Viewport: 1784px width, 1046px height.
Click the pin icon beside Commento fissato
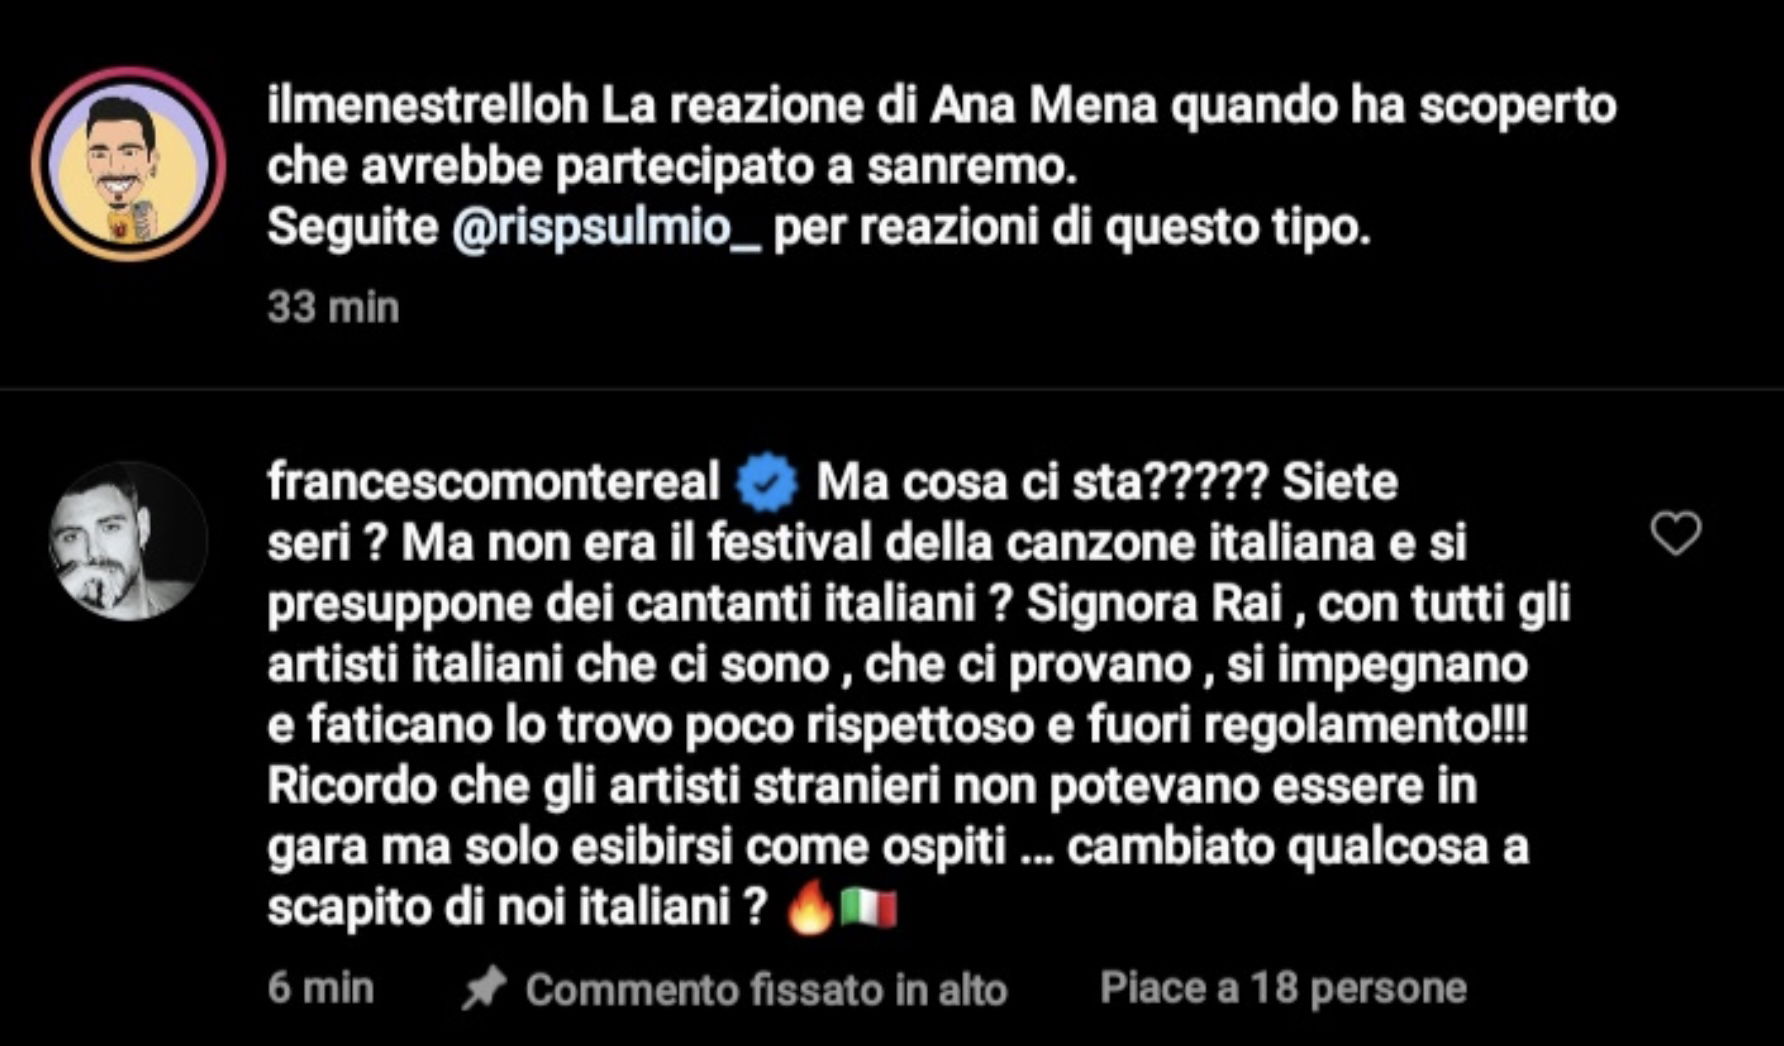(x=485, y=989)
